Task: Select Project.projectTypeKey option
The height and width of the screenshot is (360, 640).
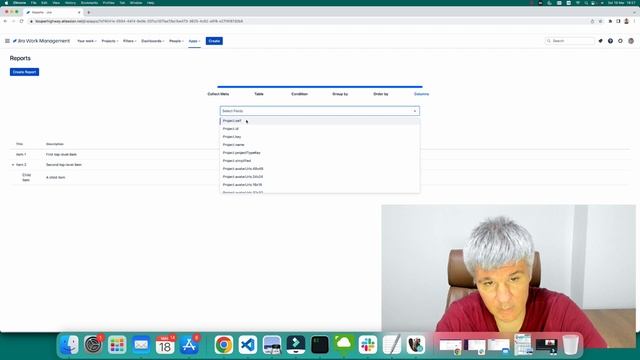Action: (x=320, y=153)
